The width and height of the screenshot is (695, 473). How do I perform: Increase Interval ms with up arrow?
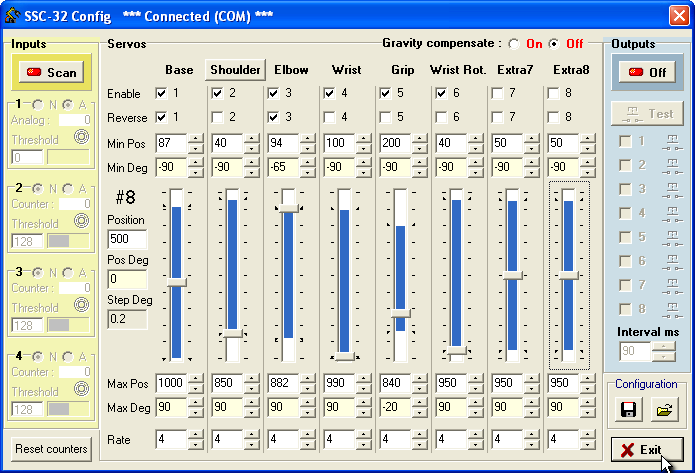click(663, 346)
